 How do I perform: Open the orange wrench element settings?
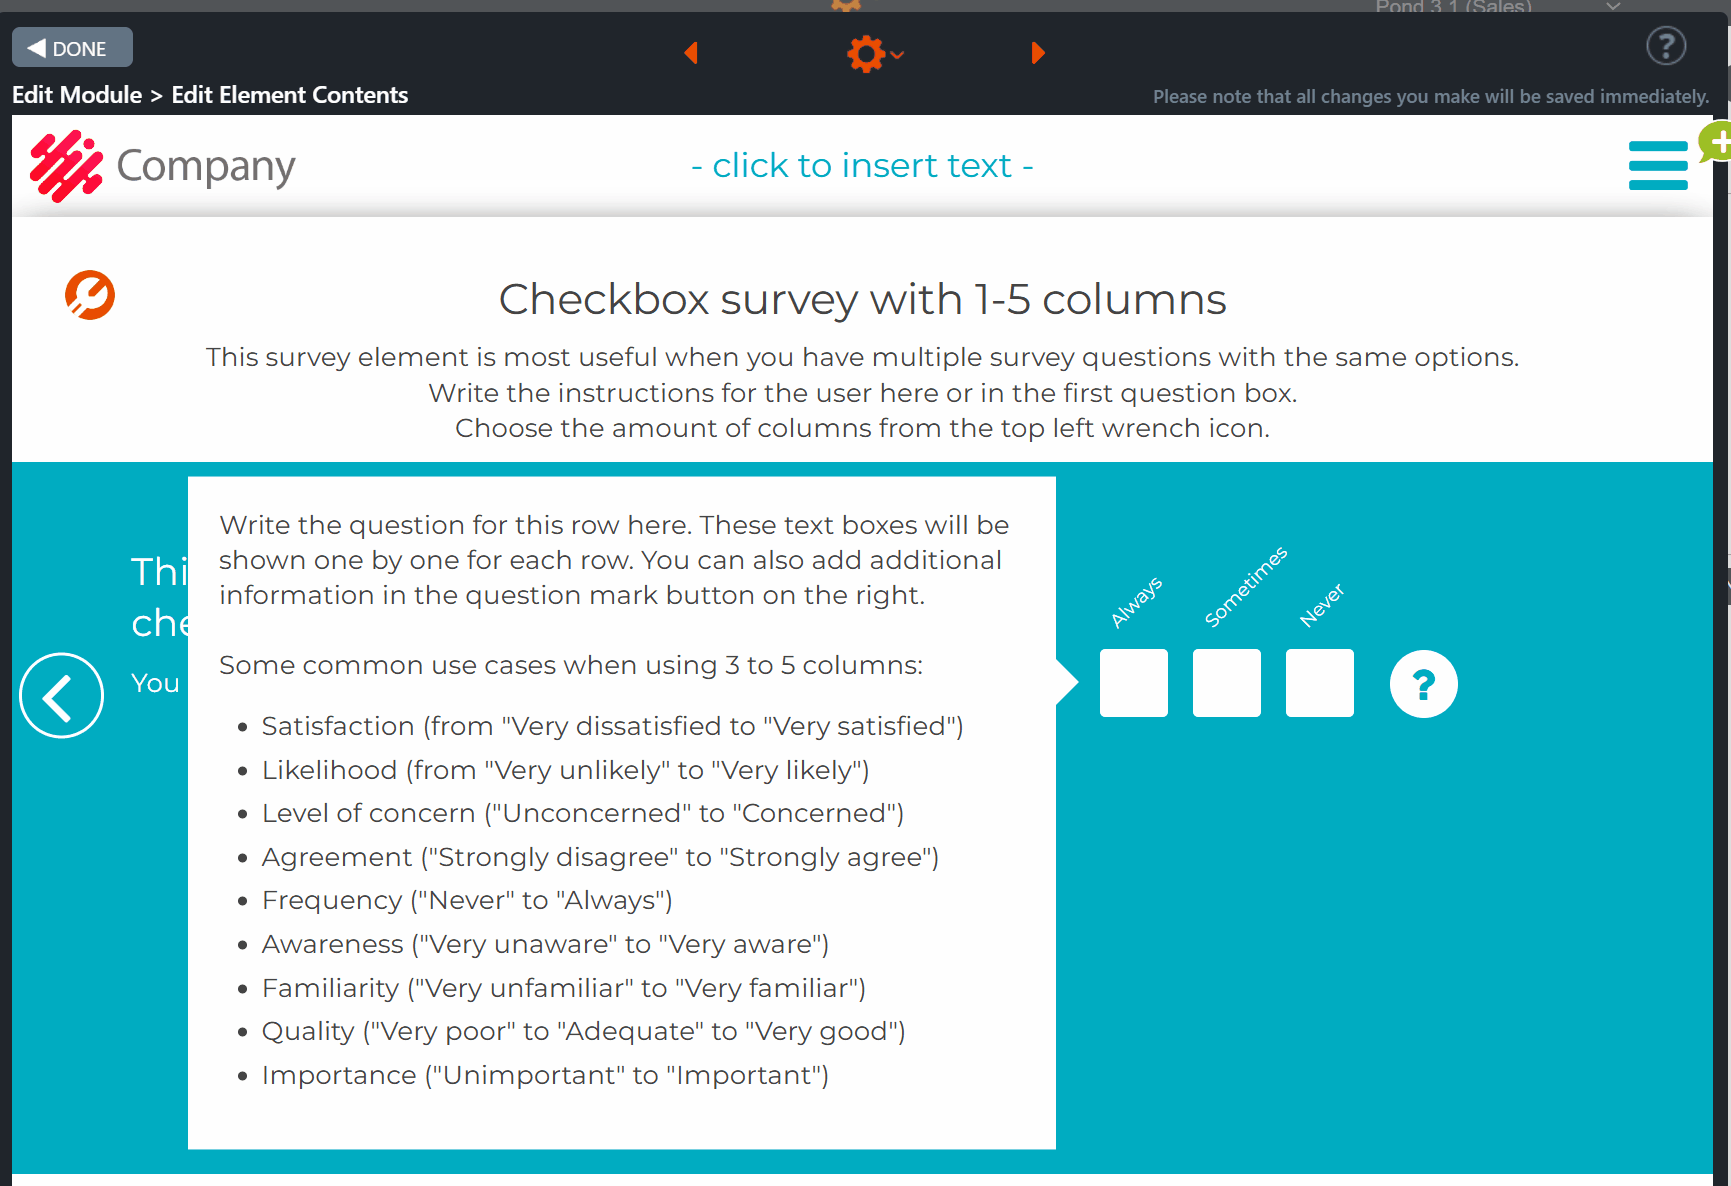90,295
